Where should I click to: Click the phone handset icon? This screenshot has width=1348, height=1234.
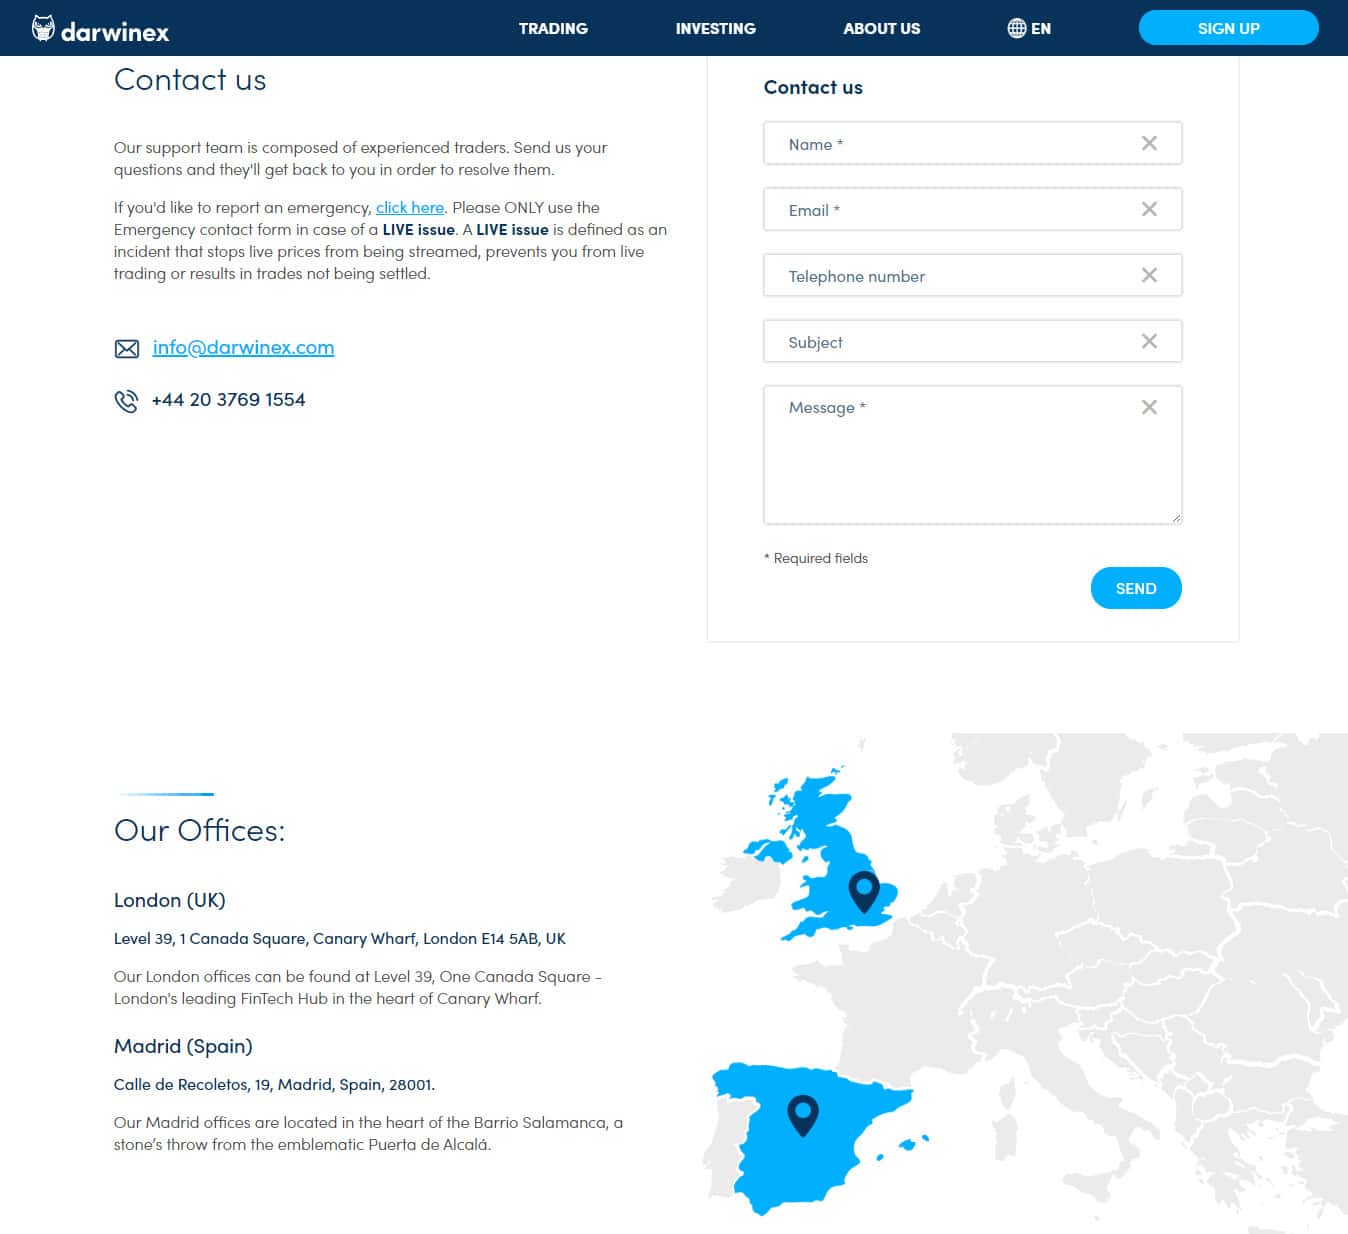click(126, 401)
